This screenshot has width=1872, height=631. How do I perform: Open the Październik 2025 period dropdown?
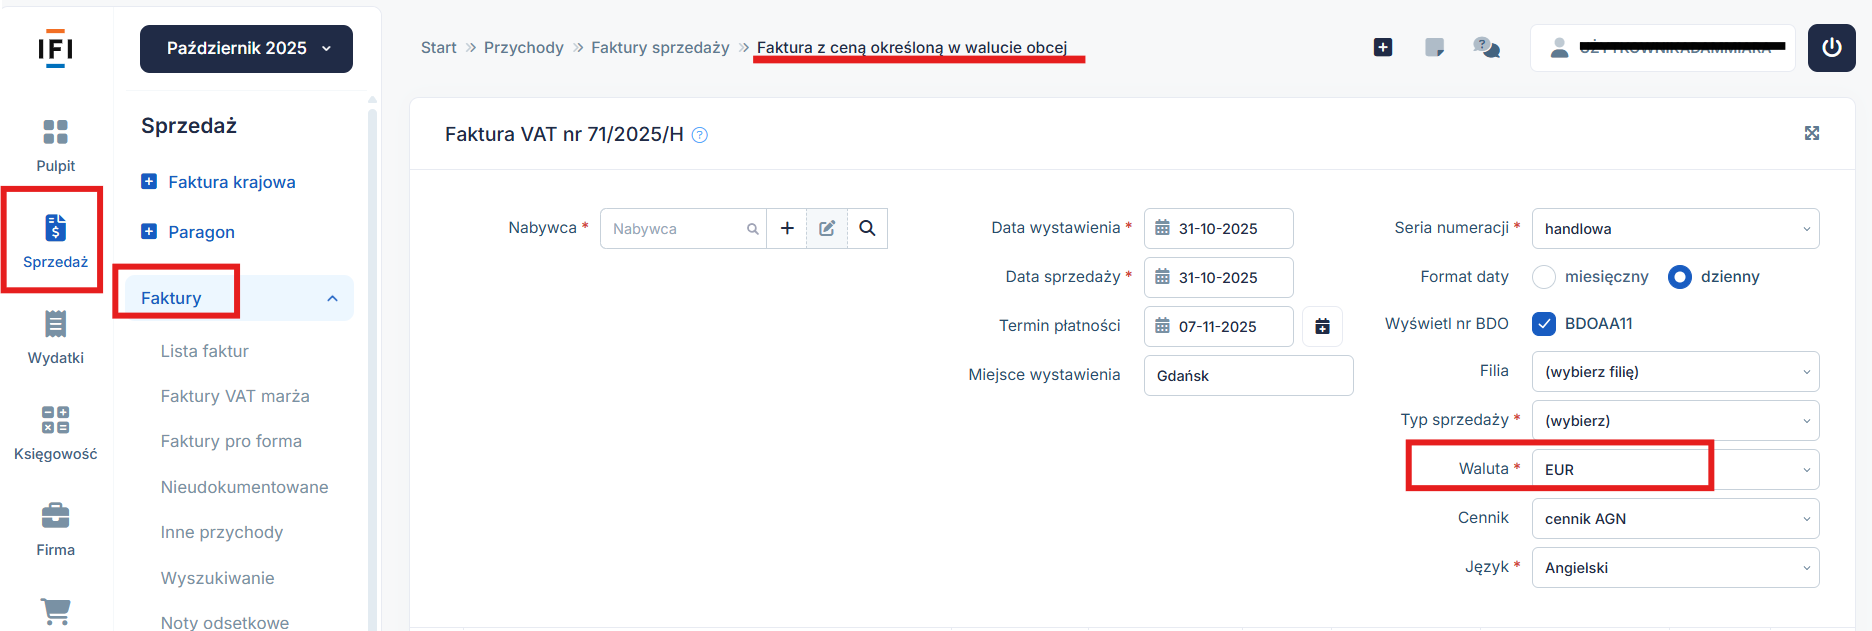(246, 49)
